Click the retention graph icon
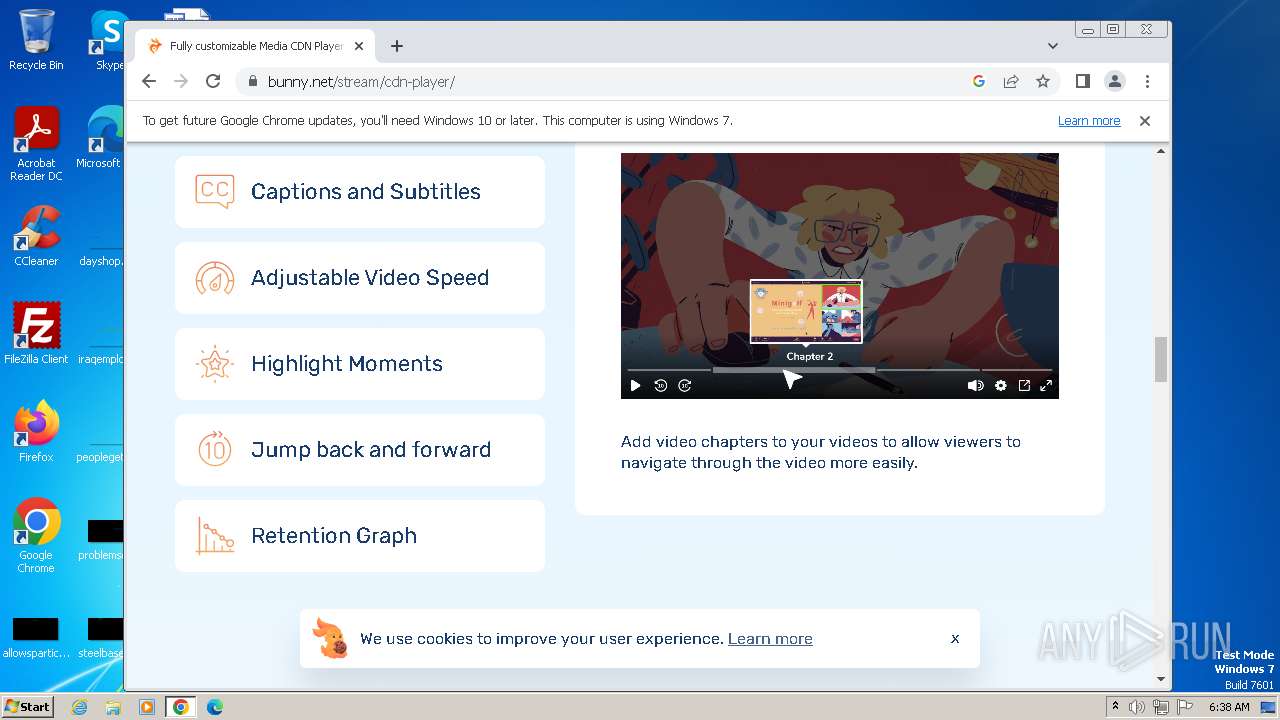 (x=215, y=536)
